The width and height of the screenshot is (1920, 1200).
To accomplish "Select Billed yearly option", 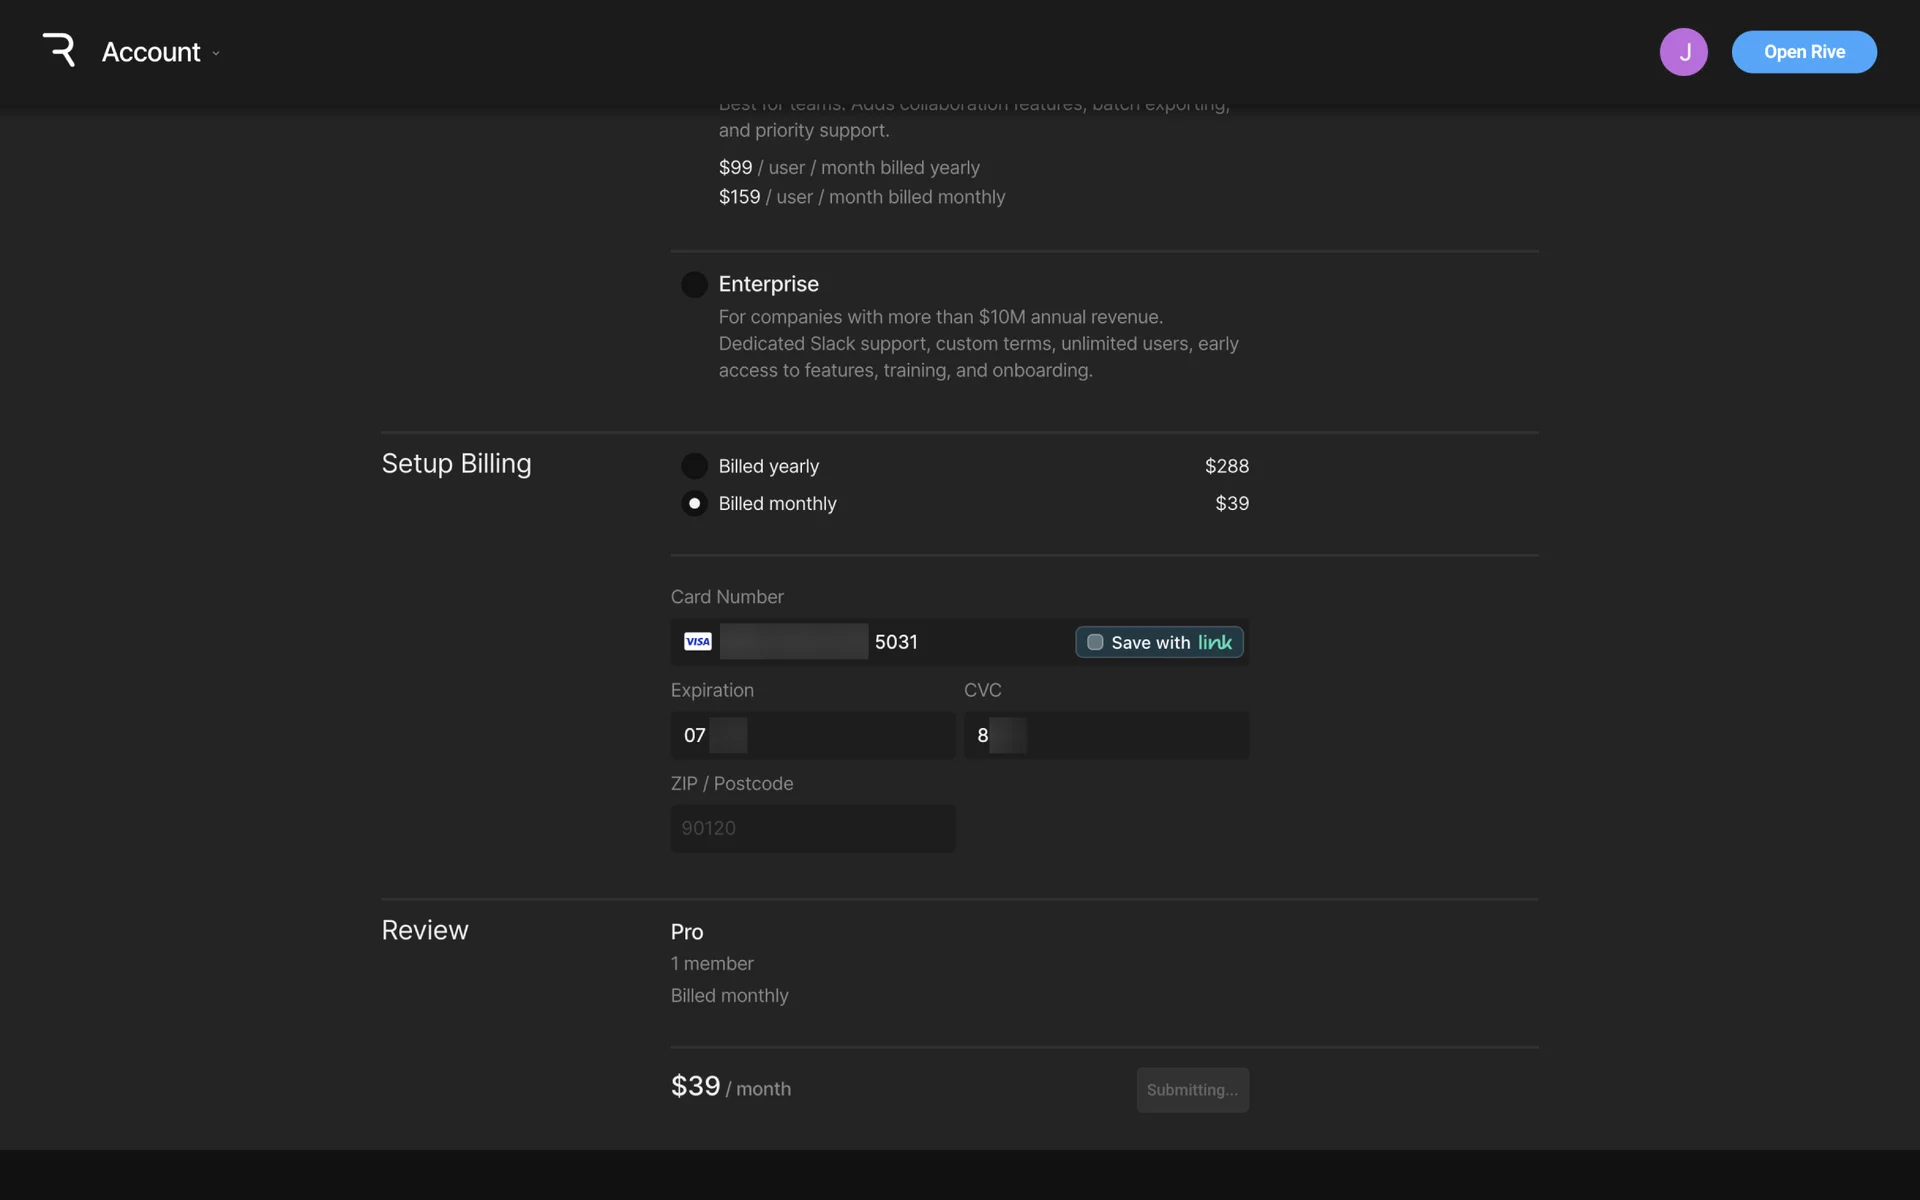I will click(694, 466).
